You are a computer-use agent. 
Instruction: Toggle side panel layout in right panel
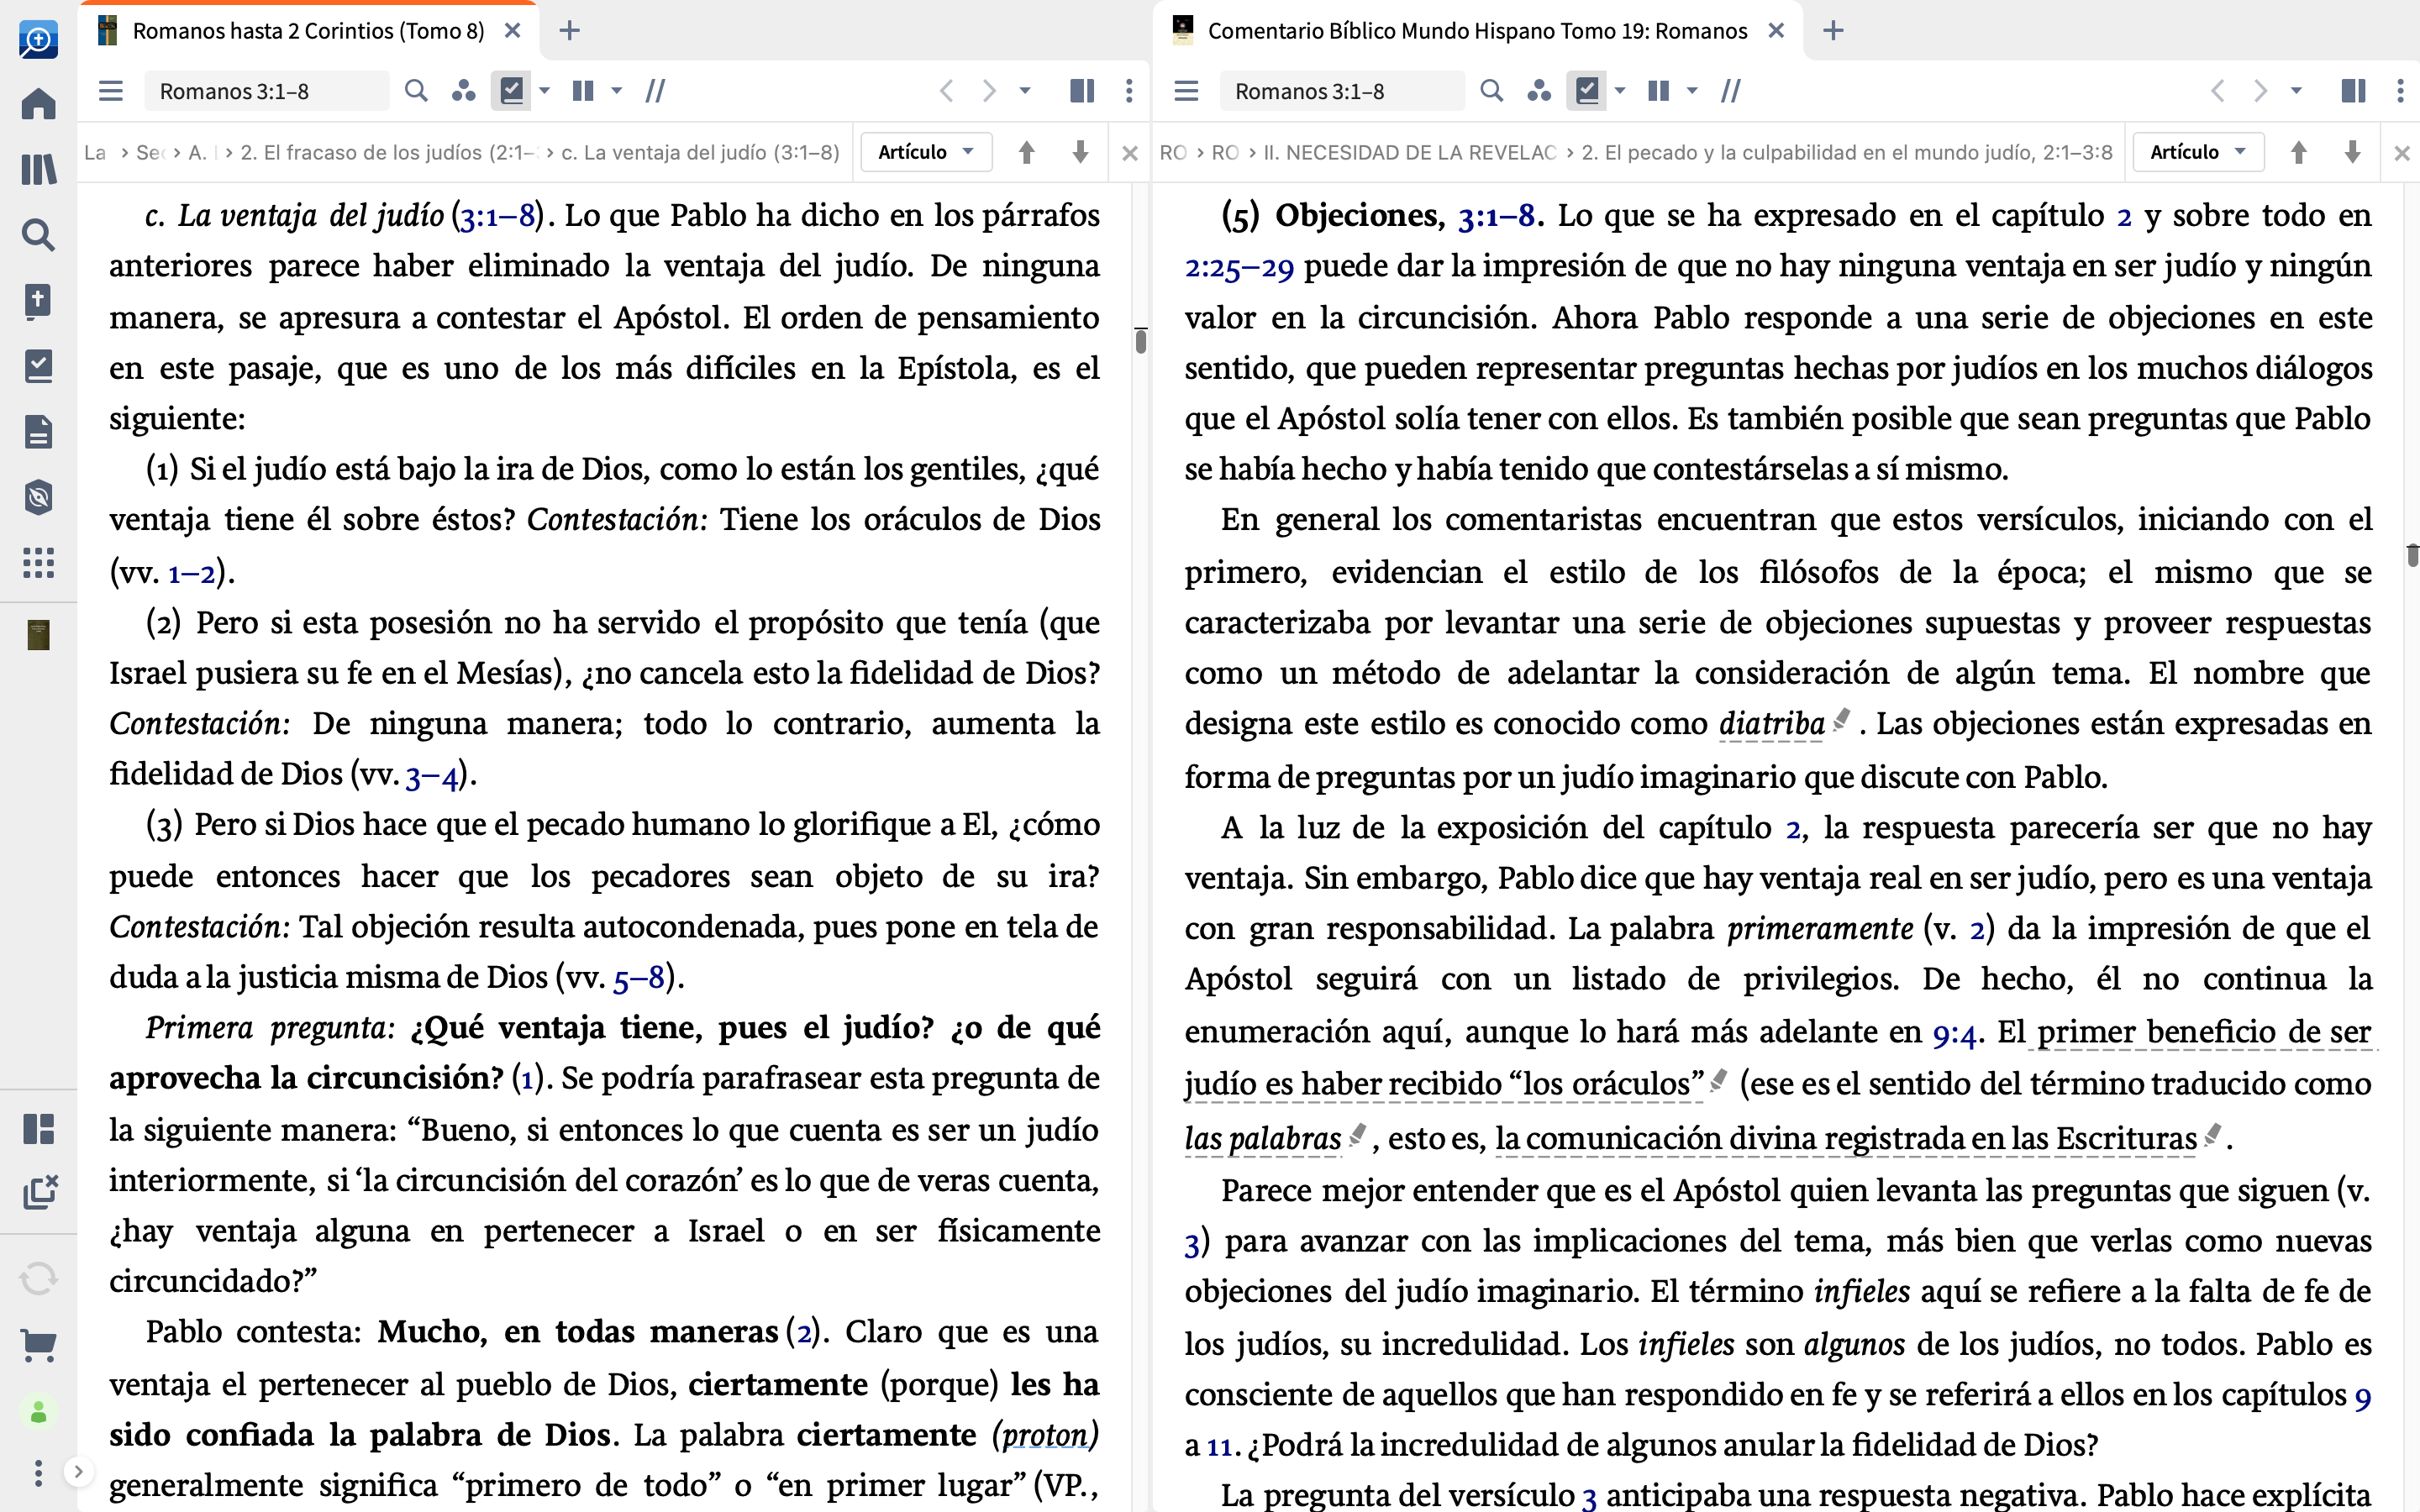[x=2353, y=91]
